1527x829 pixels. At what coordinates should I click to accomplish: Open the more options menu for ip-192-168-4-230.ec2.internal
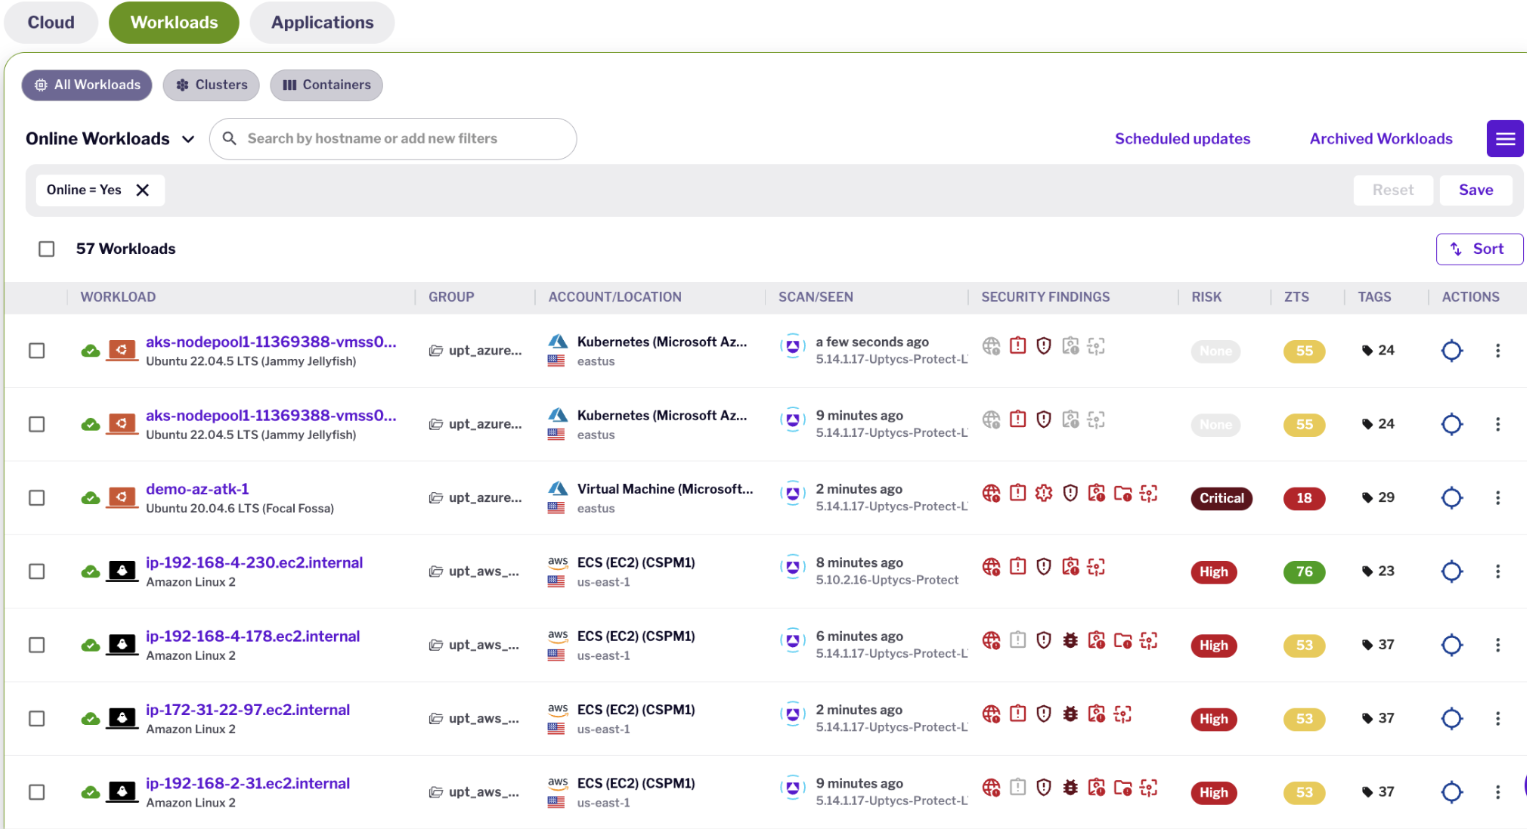coord(1498,571)
